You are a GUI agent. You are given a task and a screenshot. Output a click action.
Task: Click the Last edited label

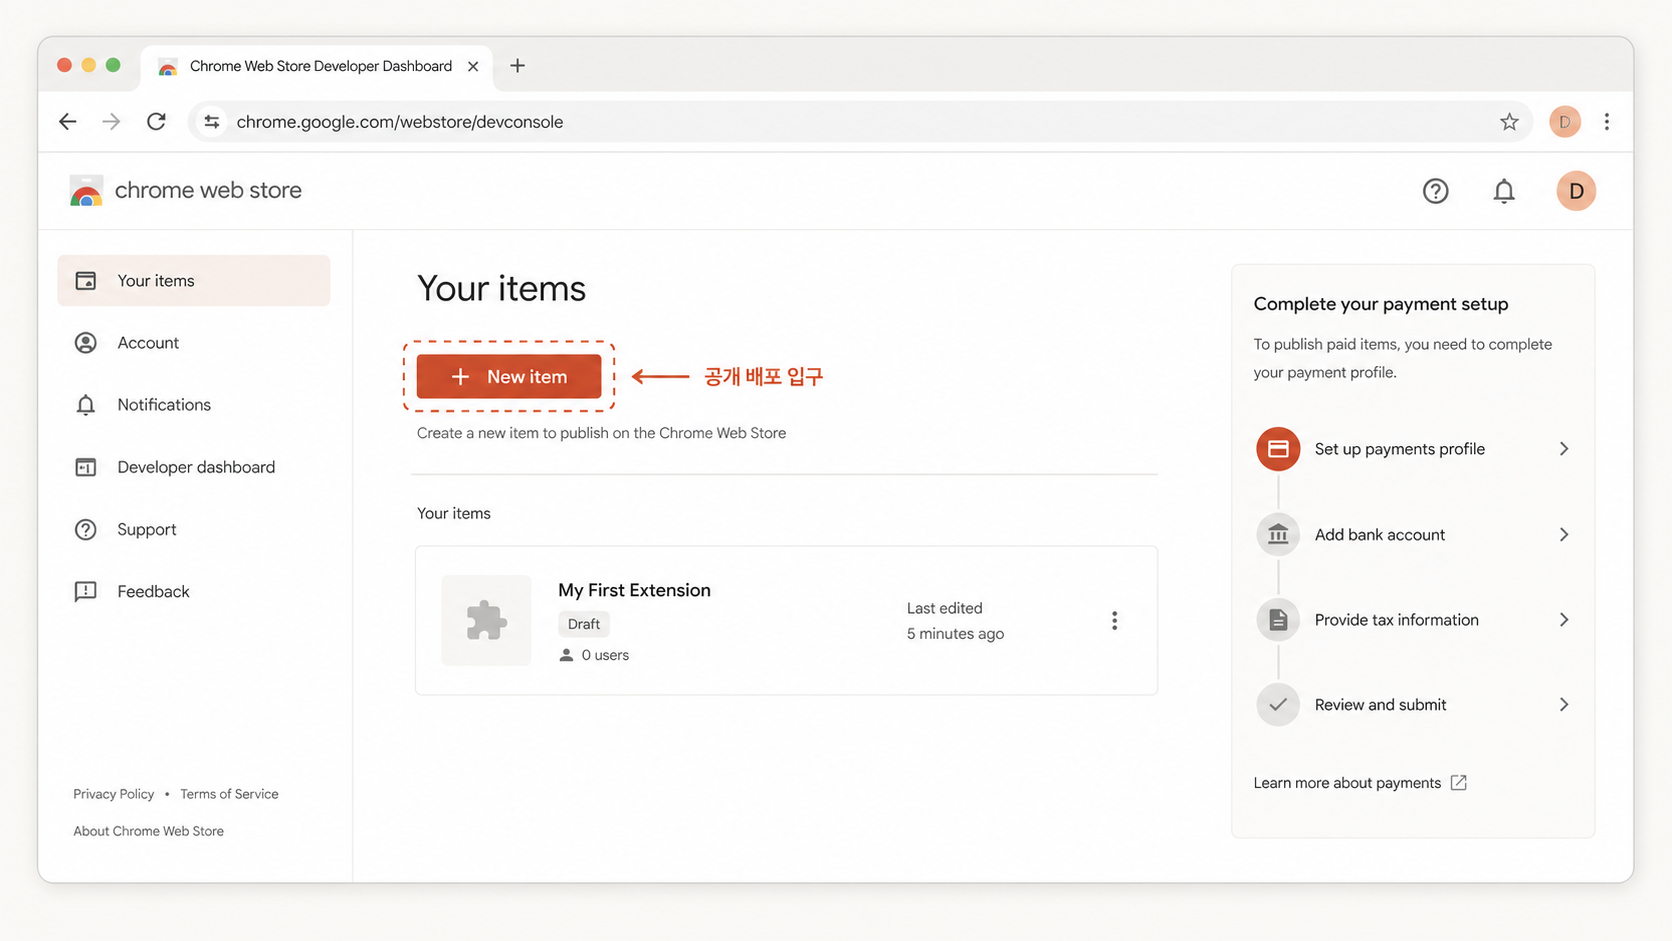coord(945,608)
